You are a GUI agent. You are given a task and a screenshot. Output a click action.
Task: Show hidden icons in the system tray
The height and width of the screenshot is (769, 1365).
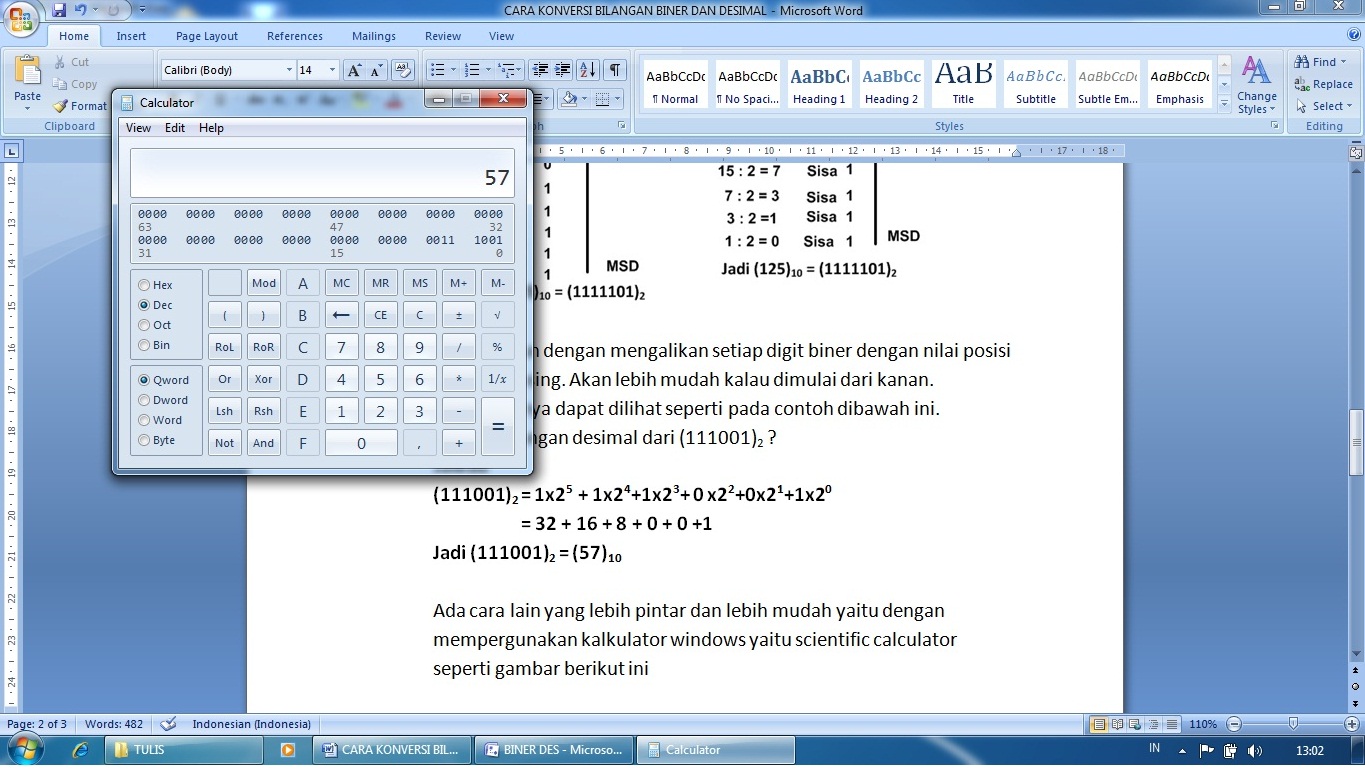coord(1181,750)
